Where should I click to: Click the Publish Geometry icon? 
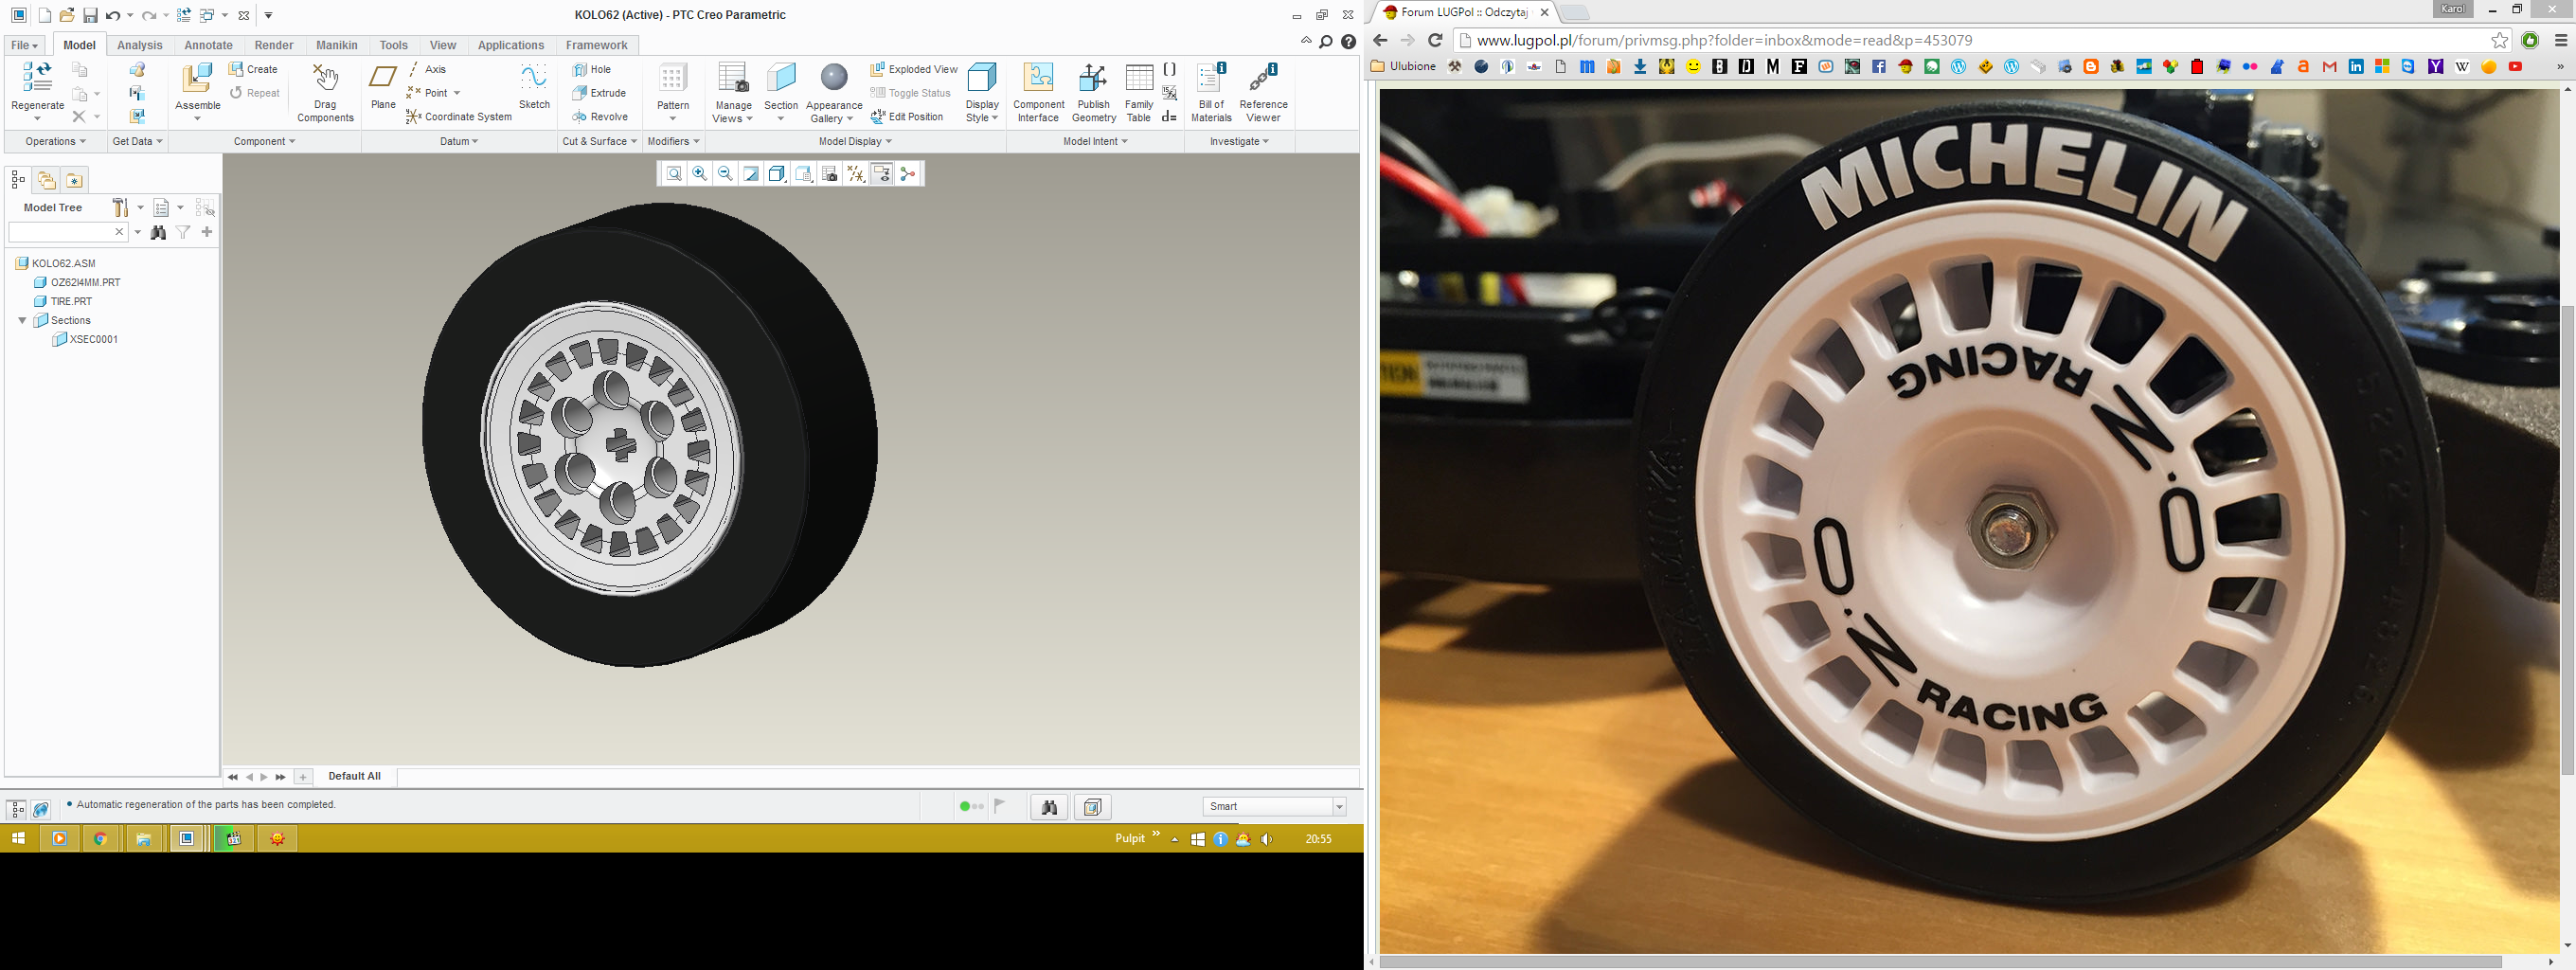[x=1093, y=78]
